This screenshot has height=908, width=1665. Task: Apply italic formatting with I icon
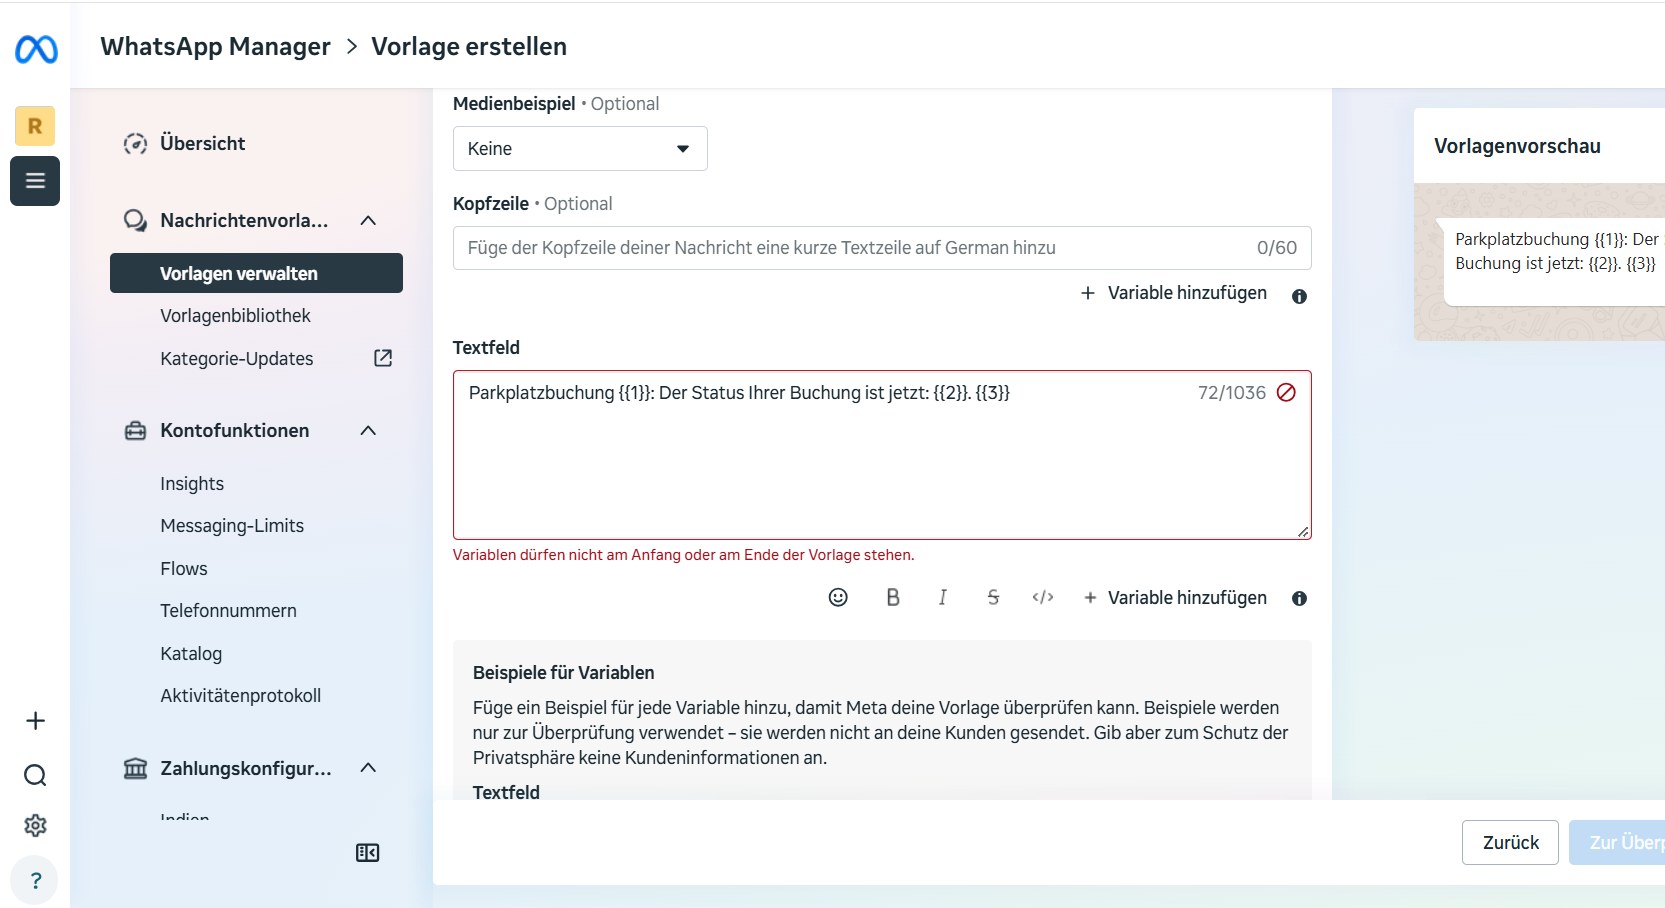[x=942, y=597]
